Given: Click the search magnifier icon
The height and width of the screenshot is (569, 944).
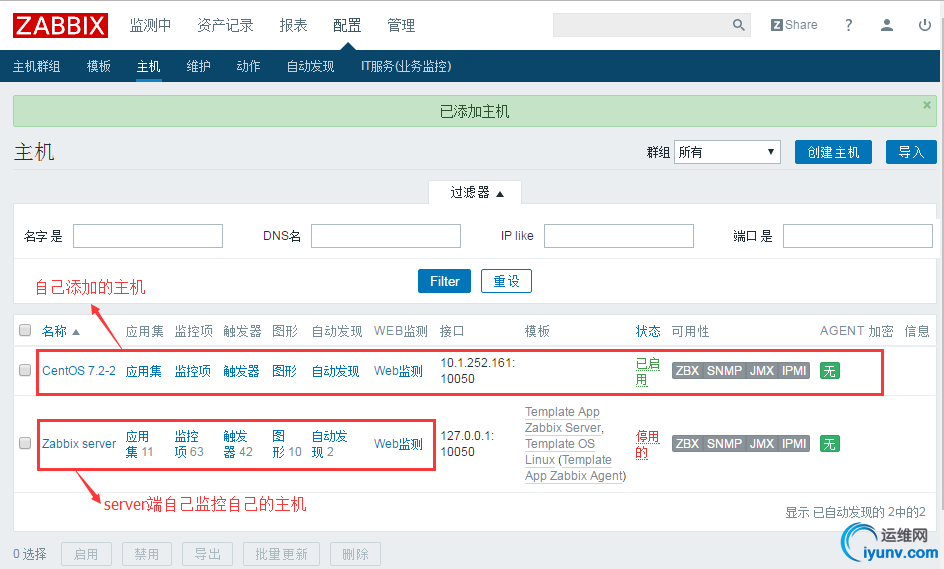Looking at the screenshot, I should (x=739, y=25).
